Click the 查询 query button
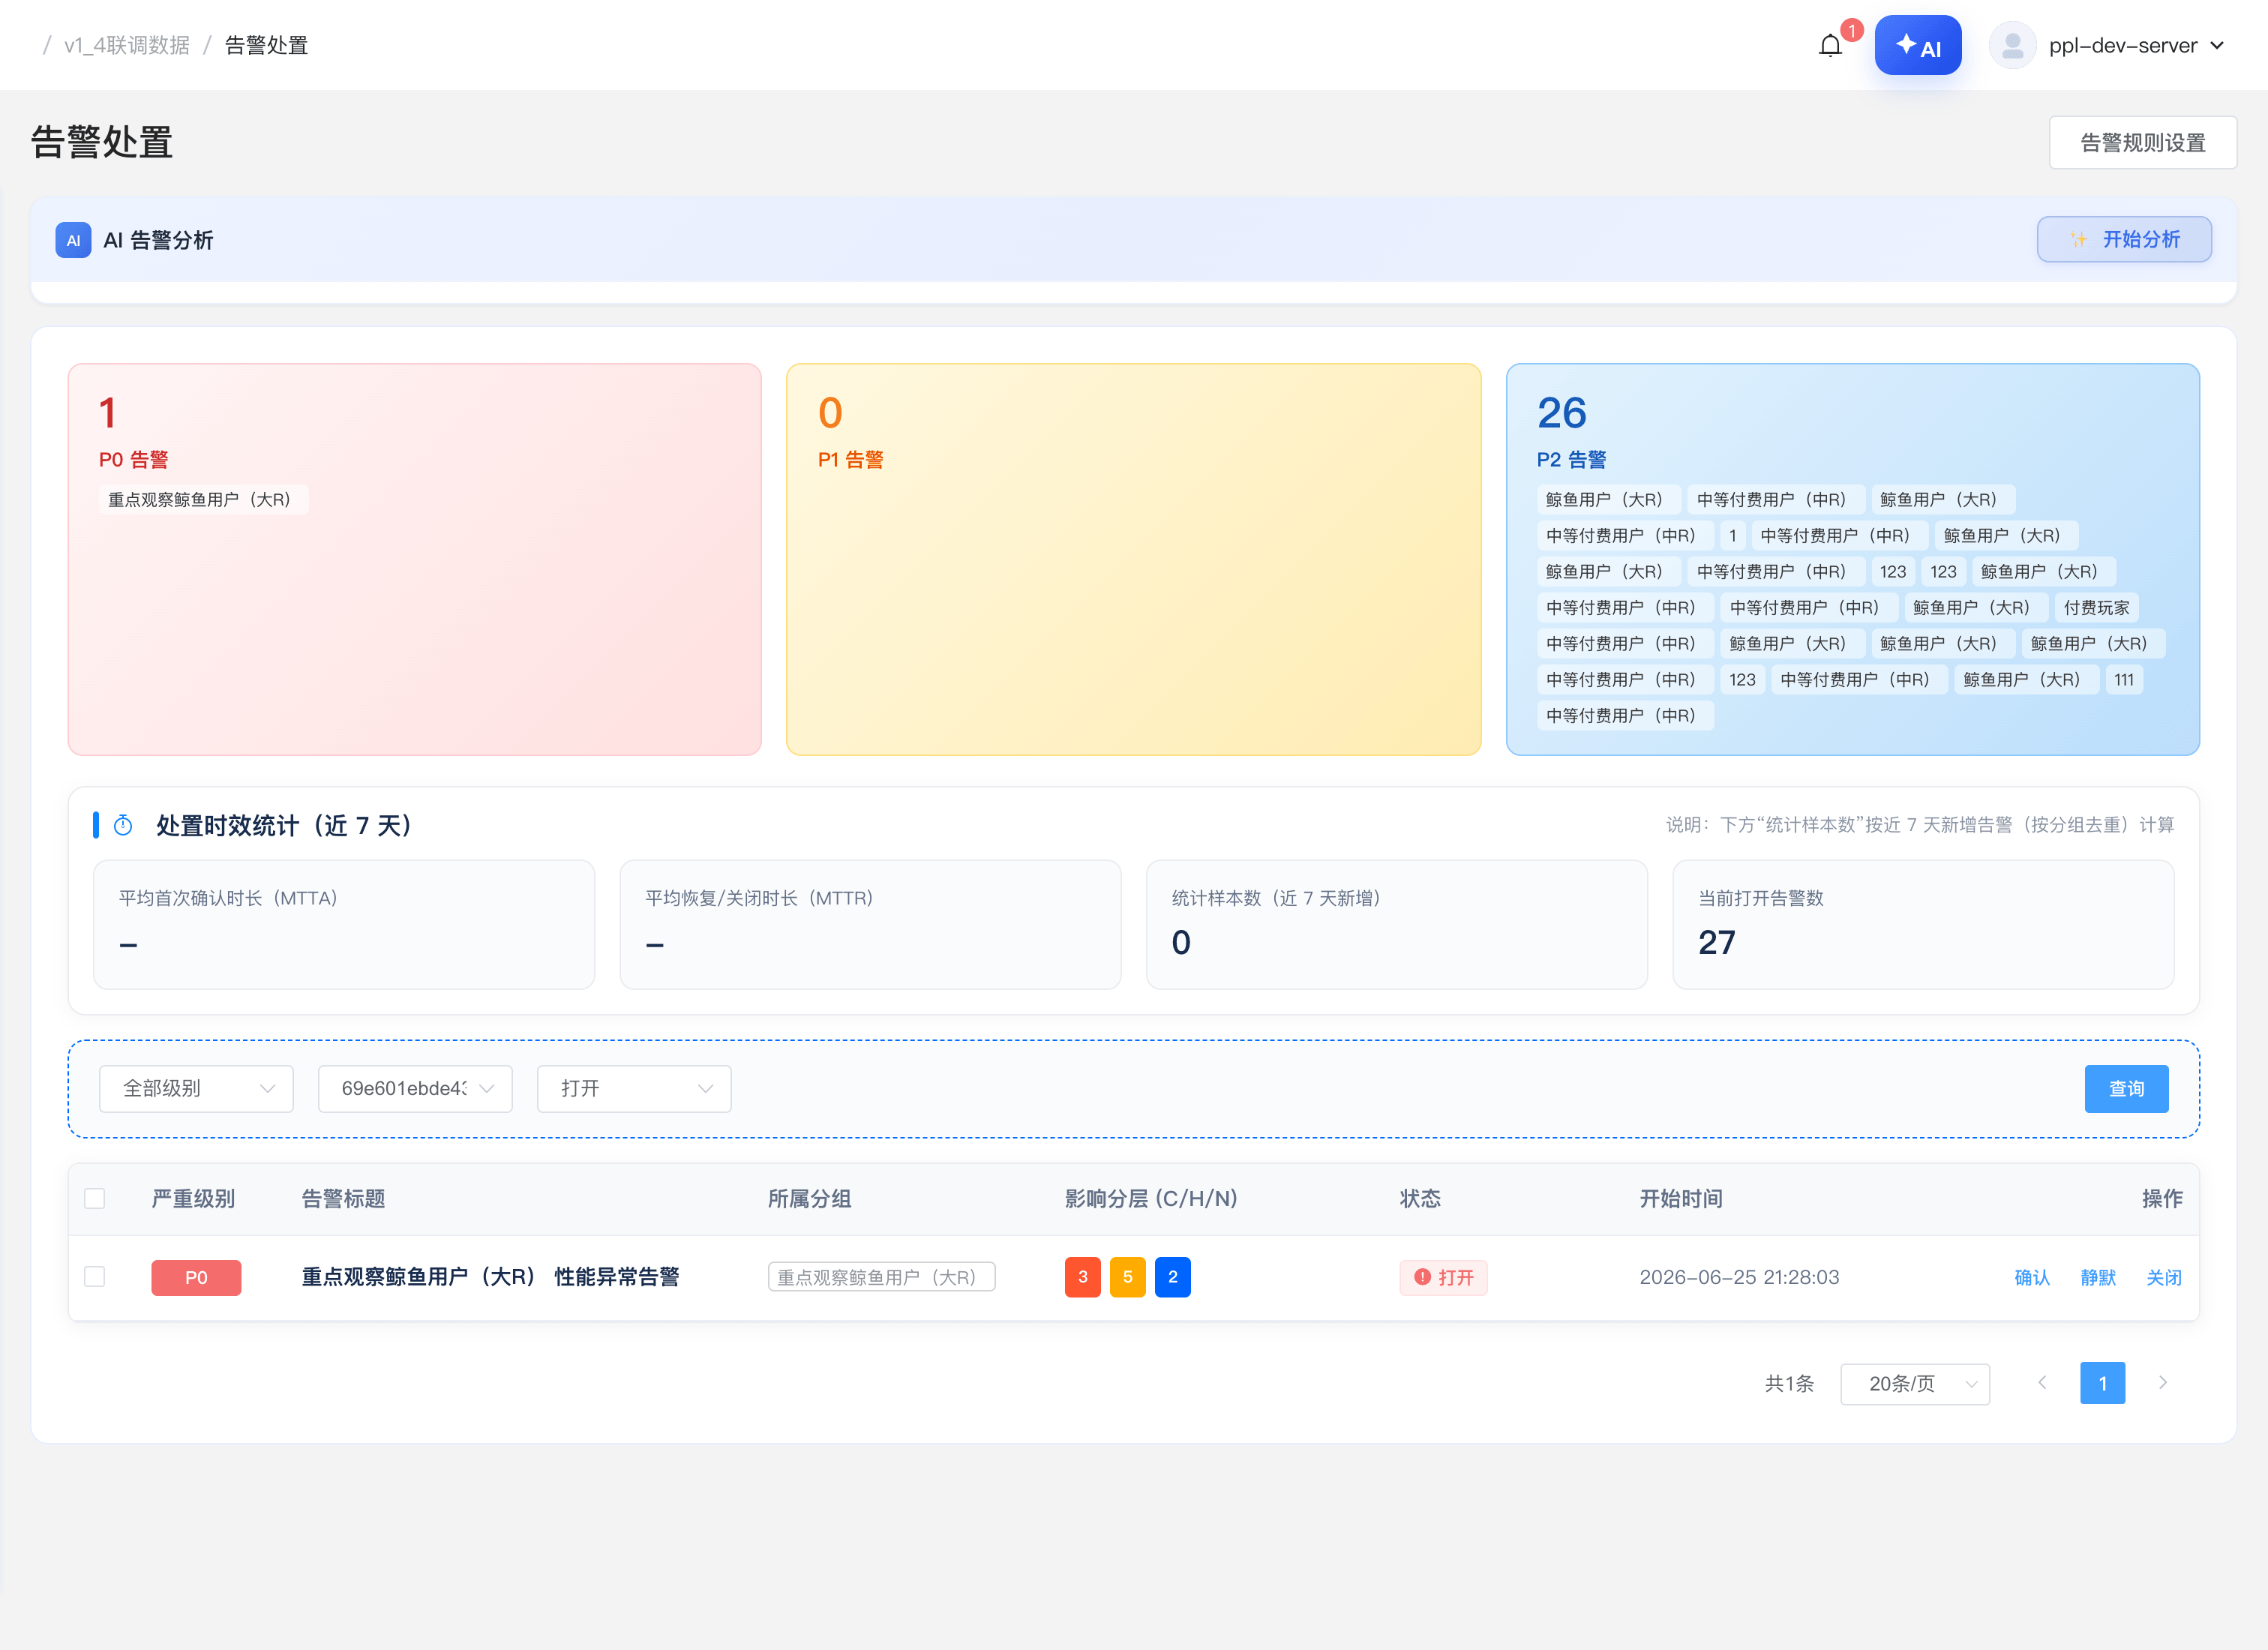 tap(2126, 1088)
